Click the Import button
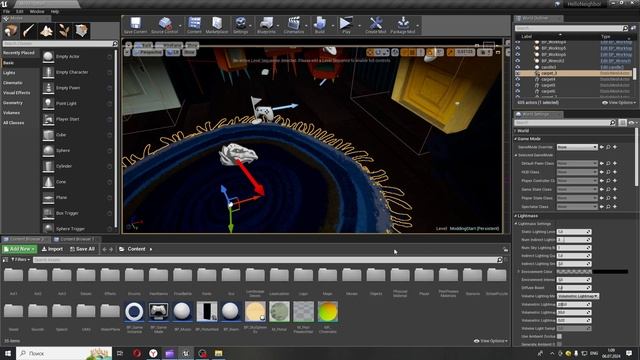This screenshot has height=360, width=640. pos(52,249)
